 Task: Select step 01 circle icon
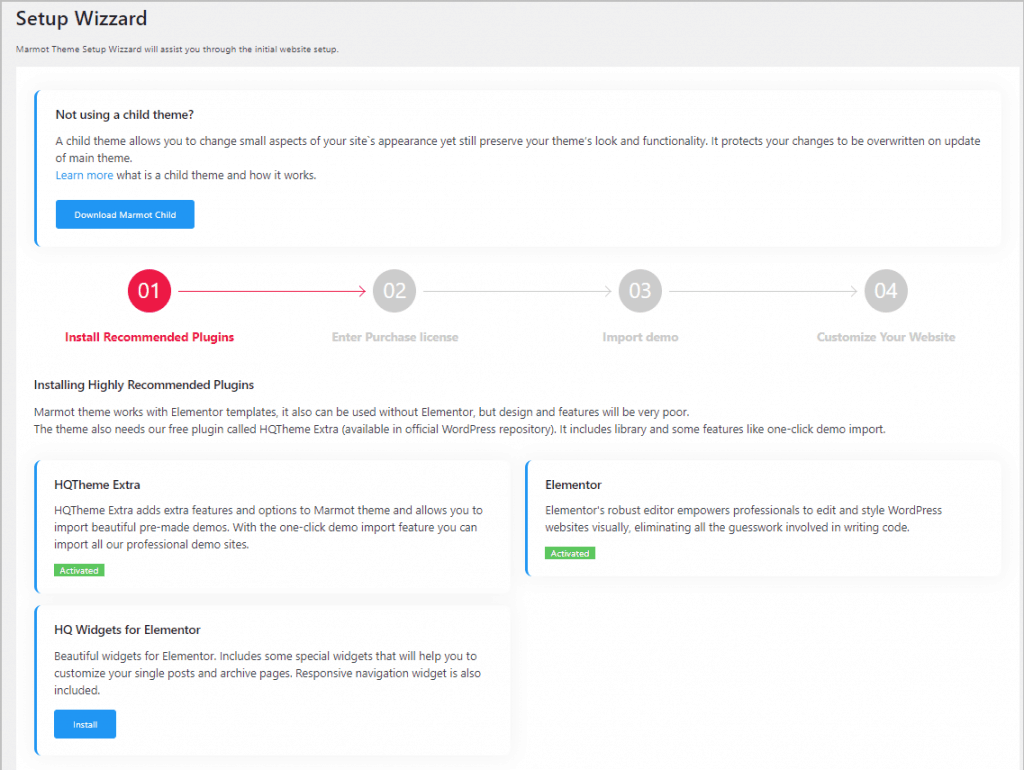click(x=150, y=291)
